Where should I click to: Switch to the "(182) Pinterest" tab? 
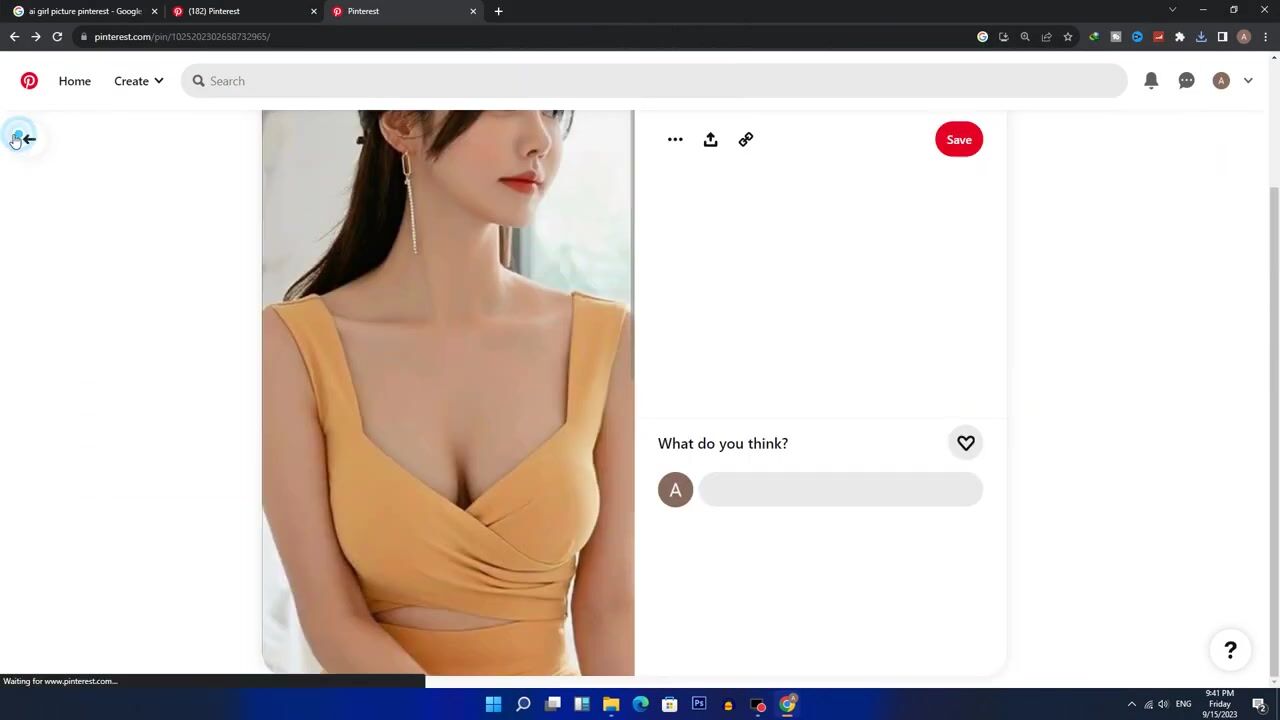pyautogui.click(x=240, y=11)
